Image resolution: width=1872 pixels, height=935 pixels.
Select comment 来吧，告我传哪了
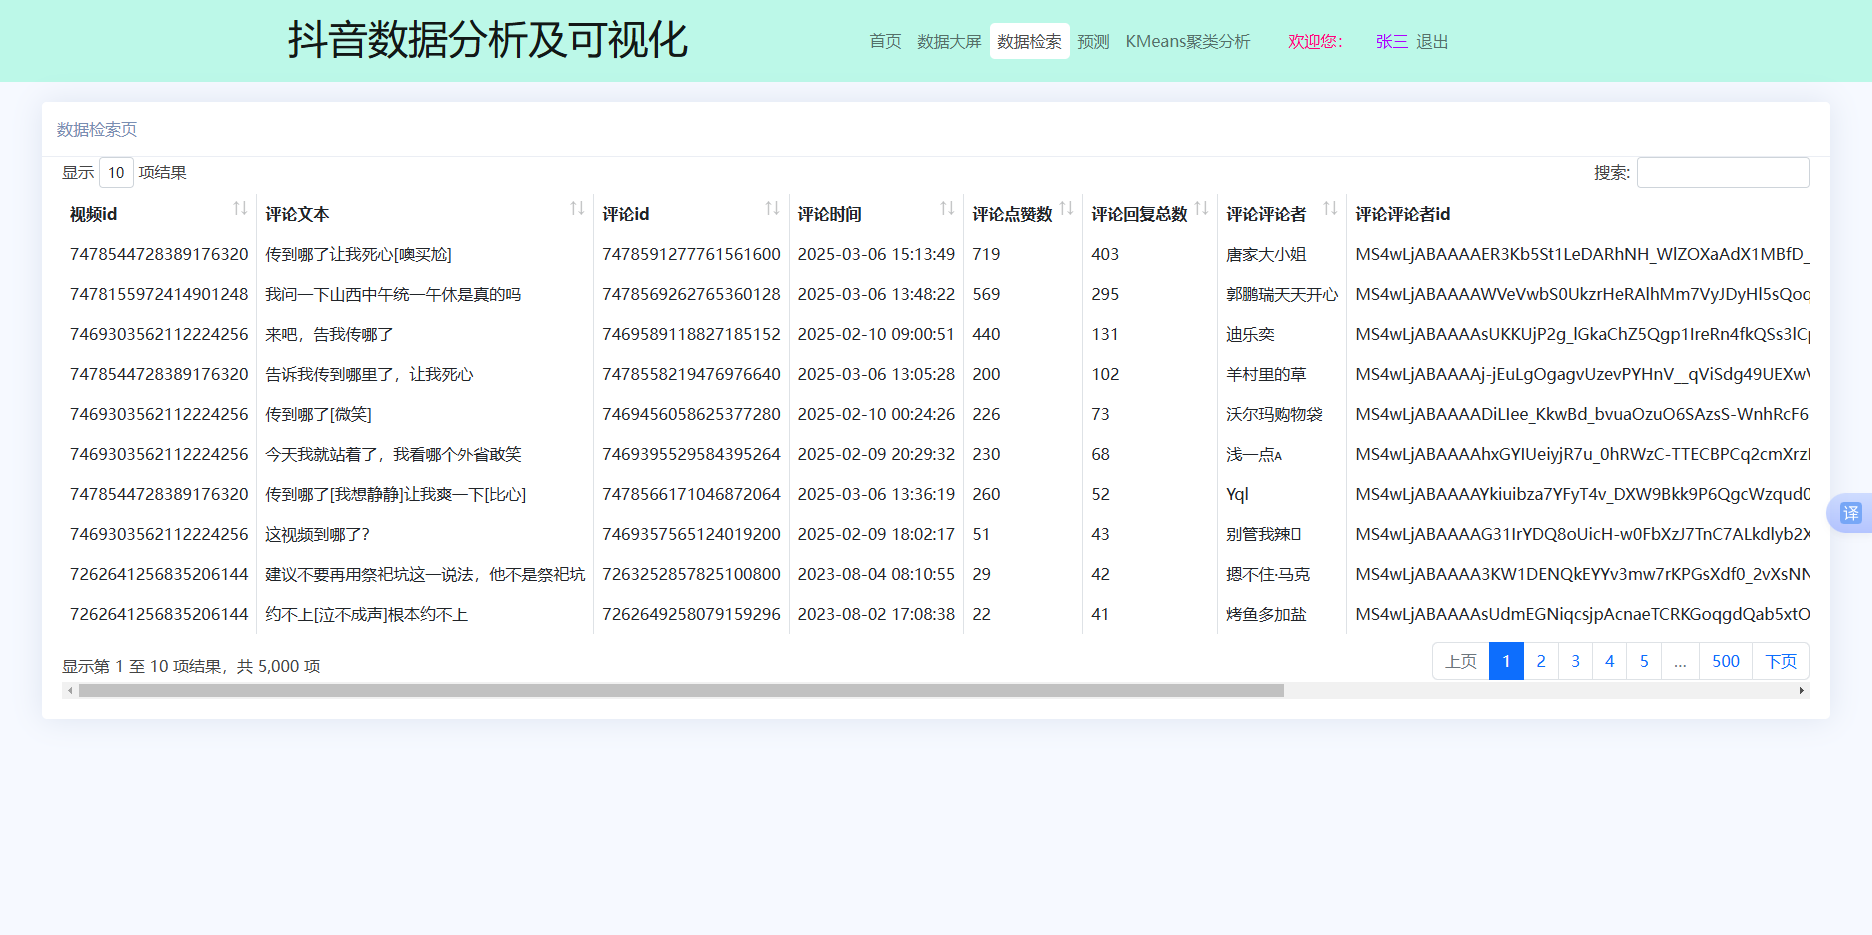coord(329,334)
